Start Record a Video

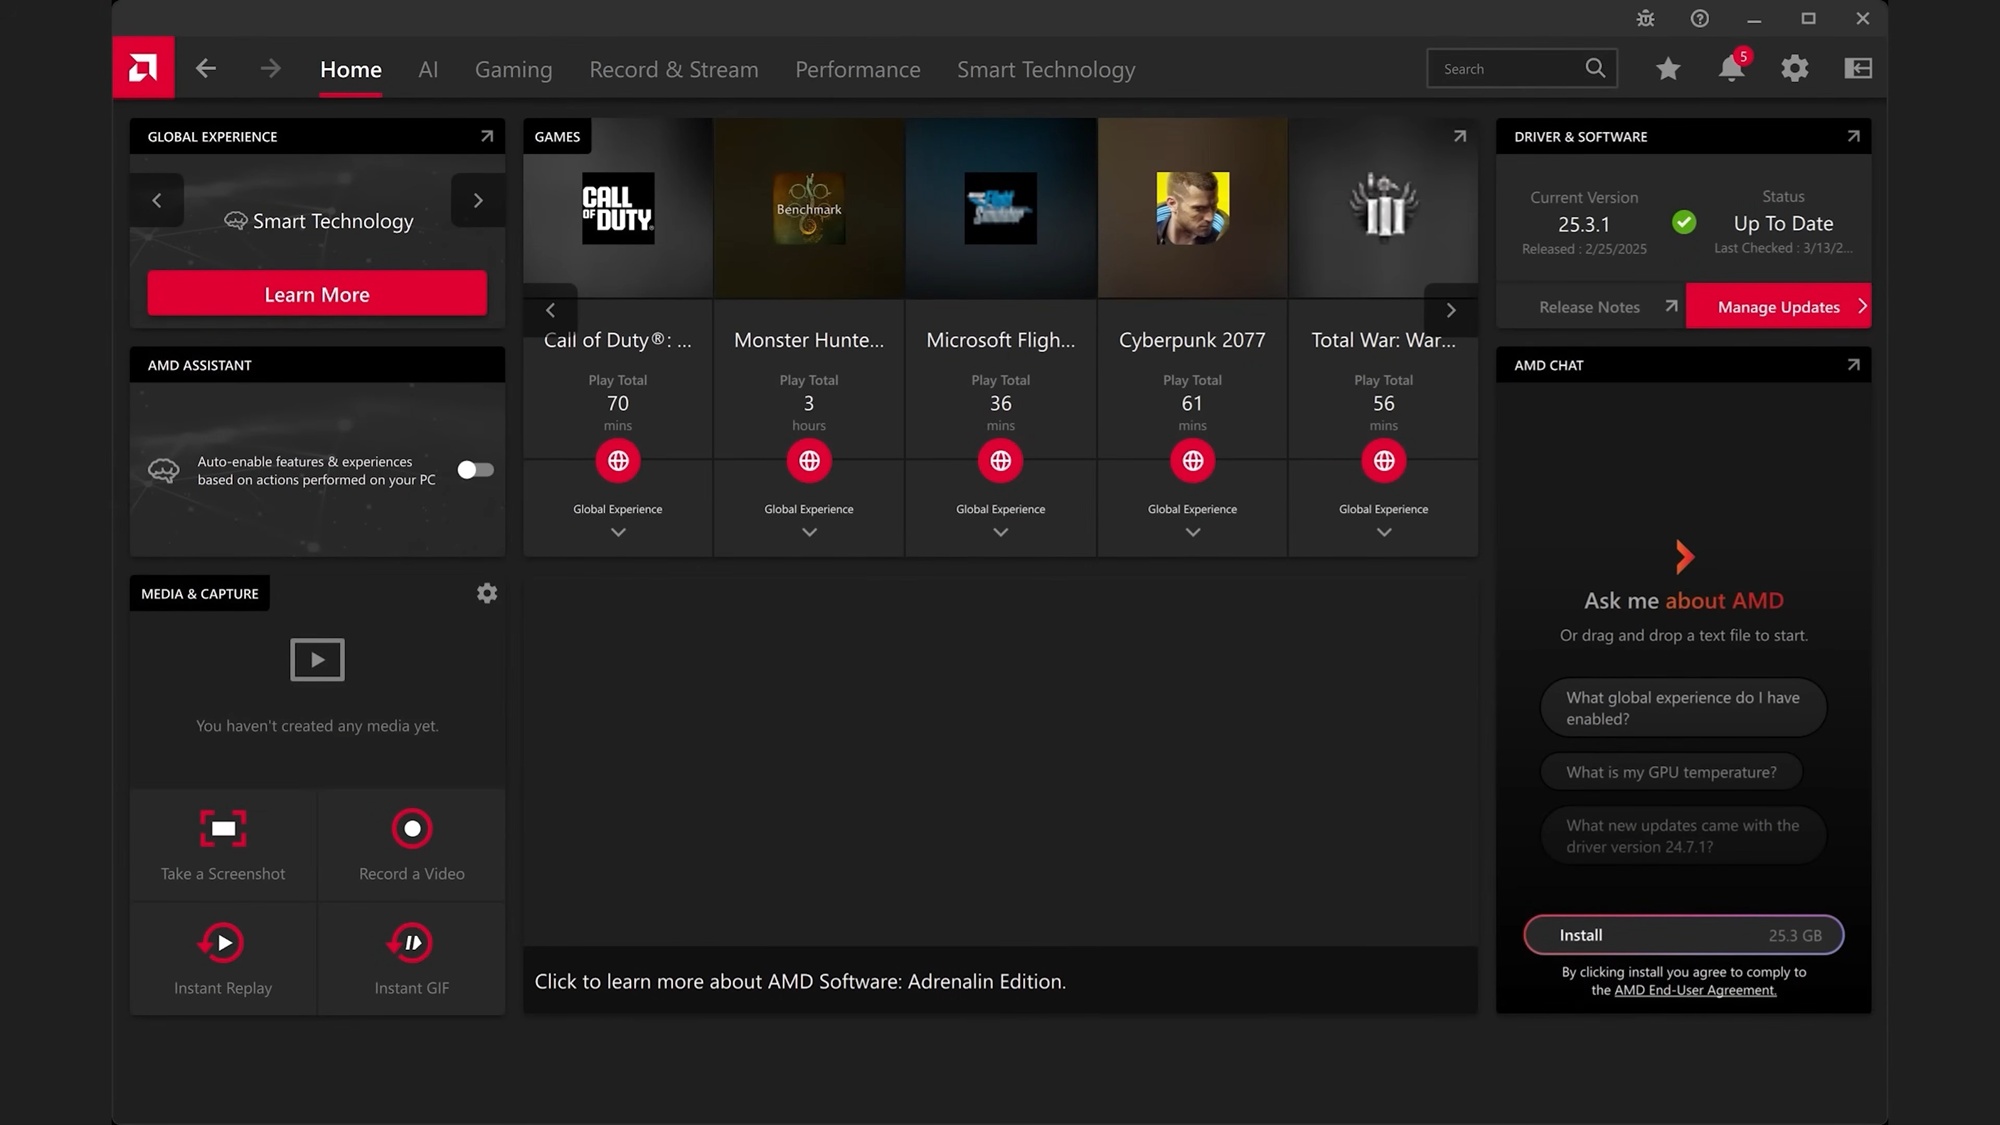411,828
